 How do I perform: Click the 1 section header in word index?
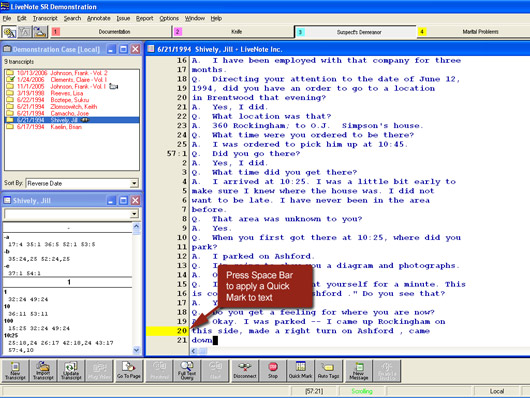tap(69, 282)
